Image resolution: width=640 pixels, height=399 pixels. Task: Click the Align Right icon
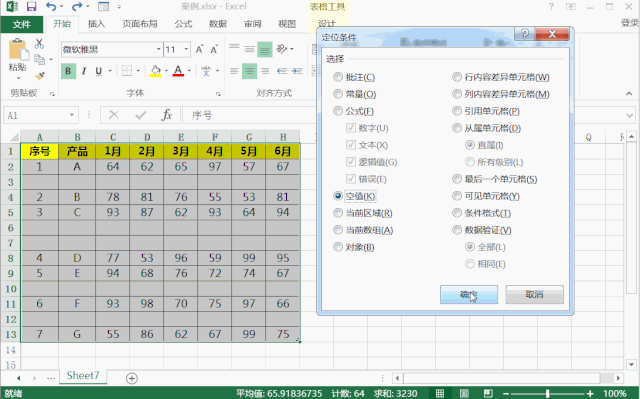tap(265, 71)
